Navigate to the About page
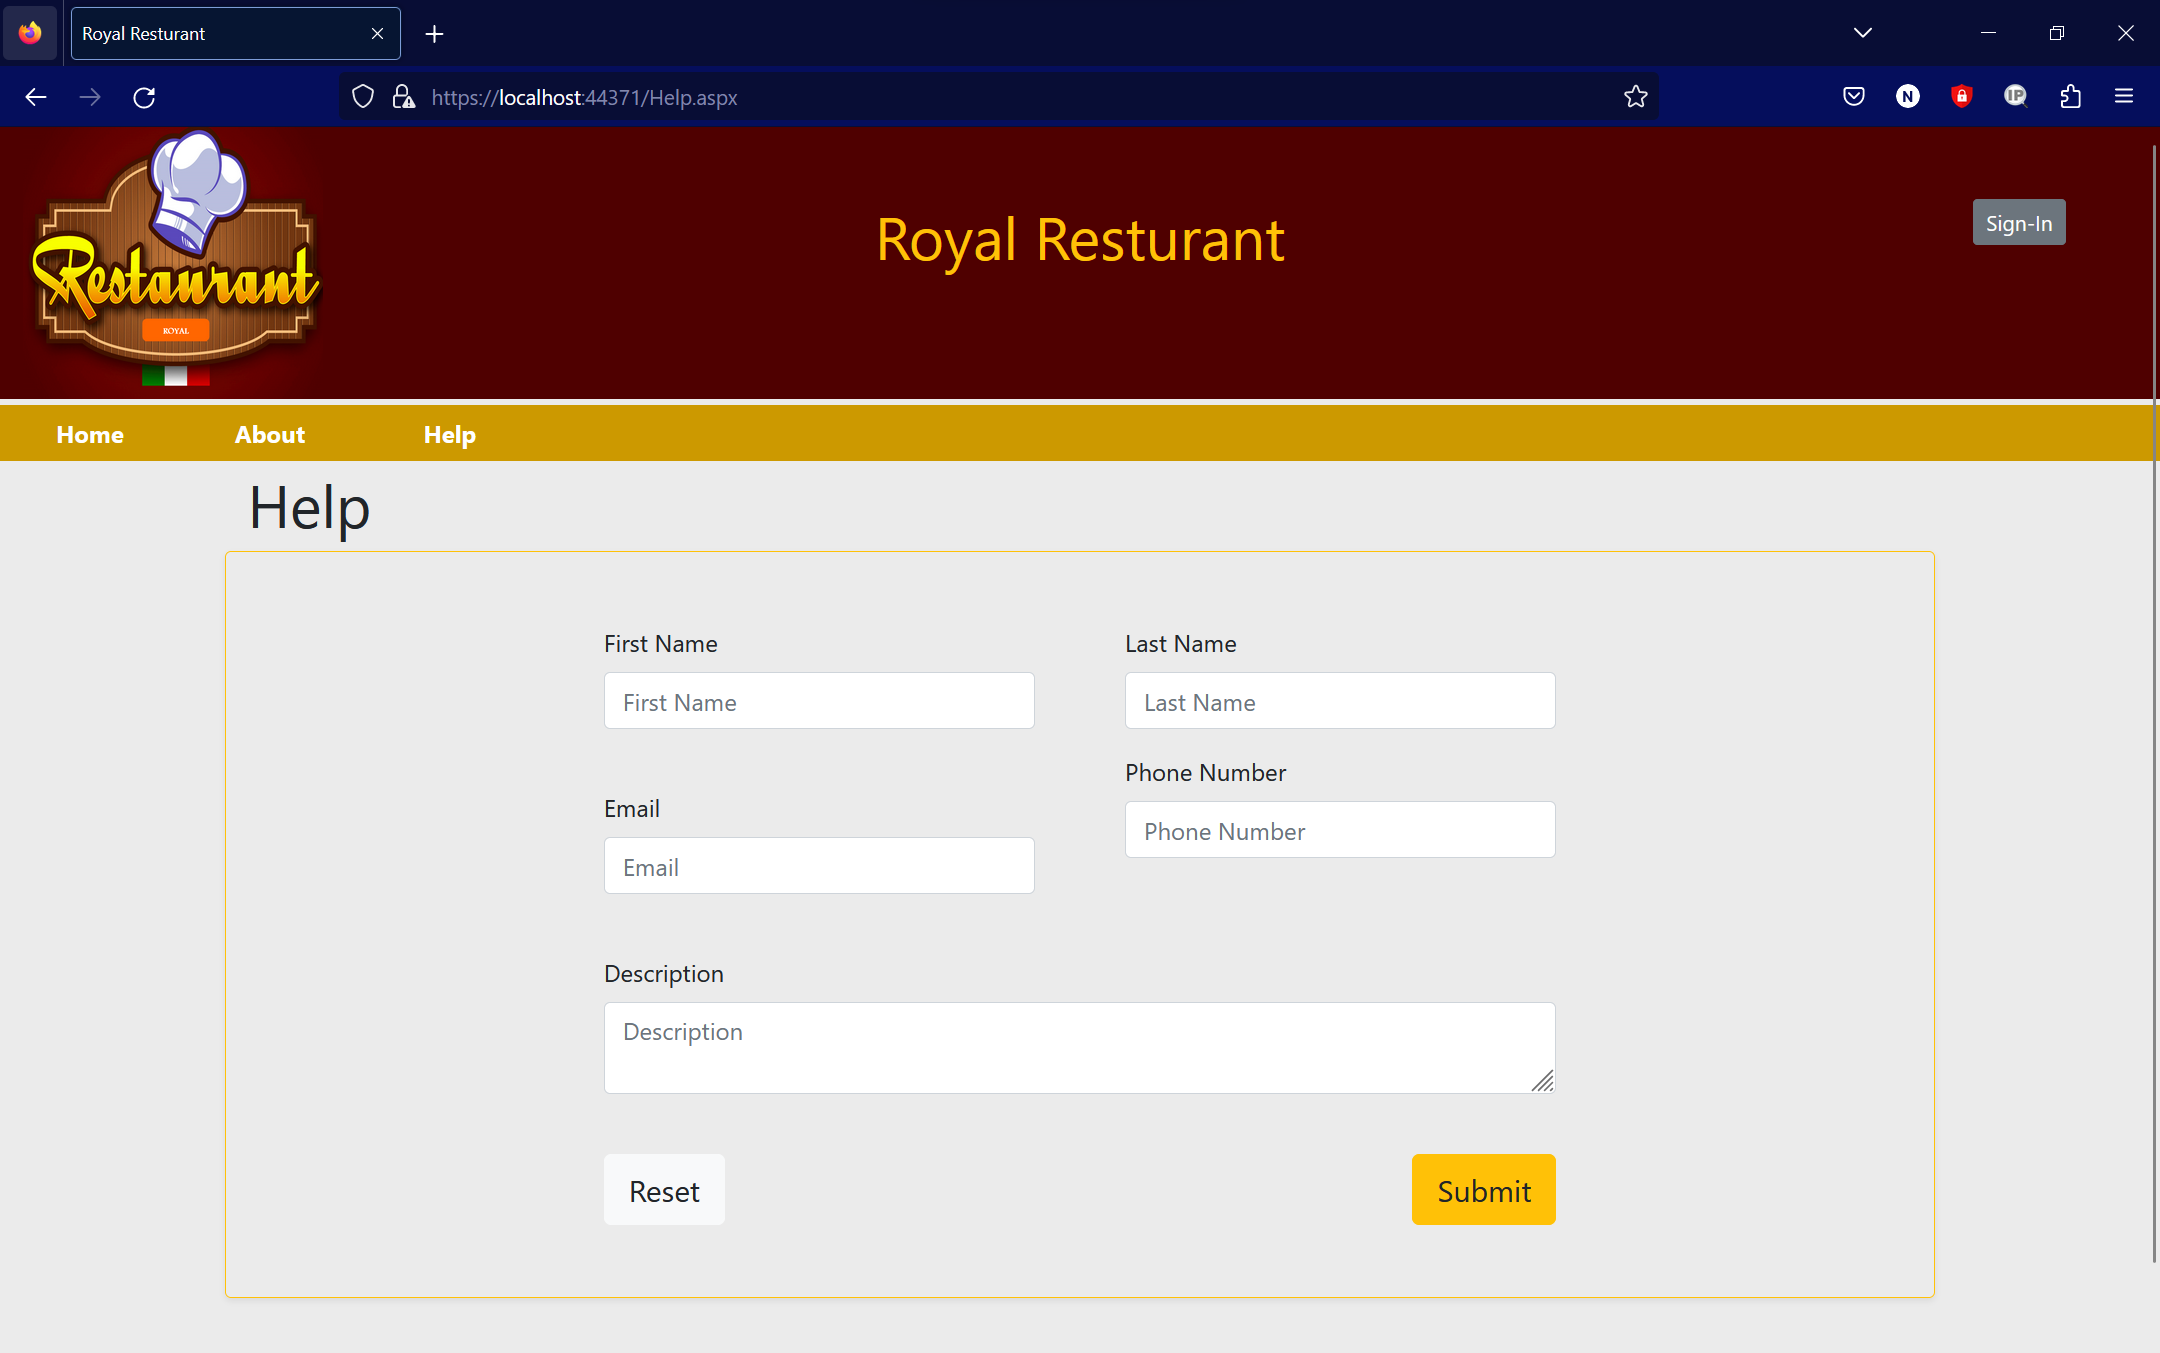Screen dimensions: 2160x1353 pyautogui.click(x=269, y=434)
